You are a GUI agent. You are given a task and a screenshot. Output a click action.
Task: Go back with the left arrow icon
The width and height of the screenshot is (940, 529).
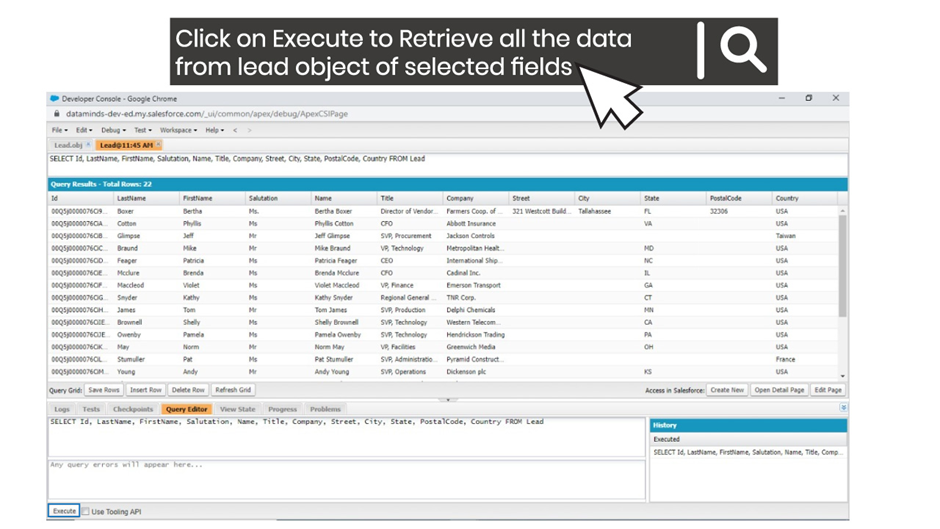235,130
